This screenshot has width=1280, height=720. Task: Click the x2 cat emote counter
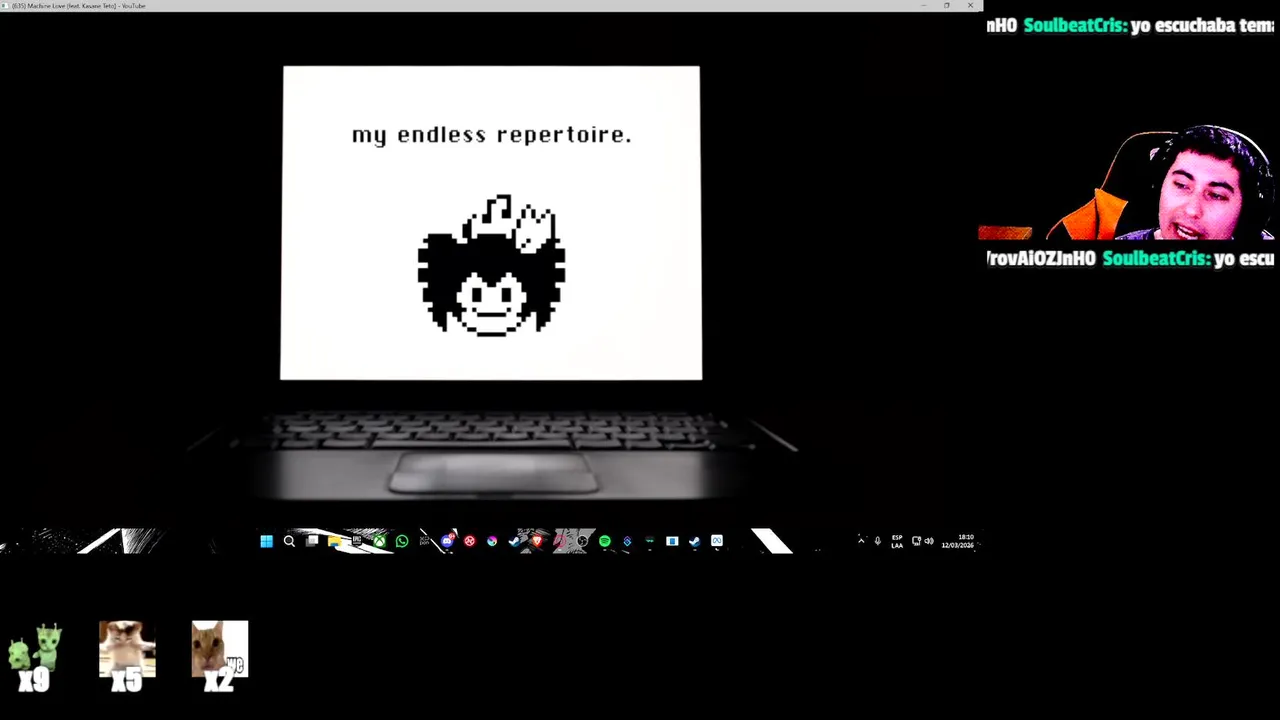pyautogui.click(x=220, y=656)
